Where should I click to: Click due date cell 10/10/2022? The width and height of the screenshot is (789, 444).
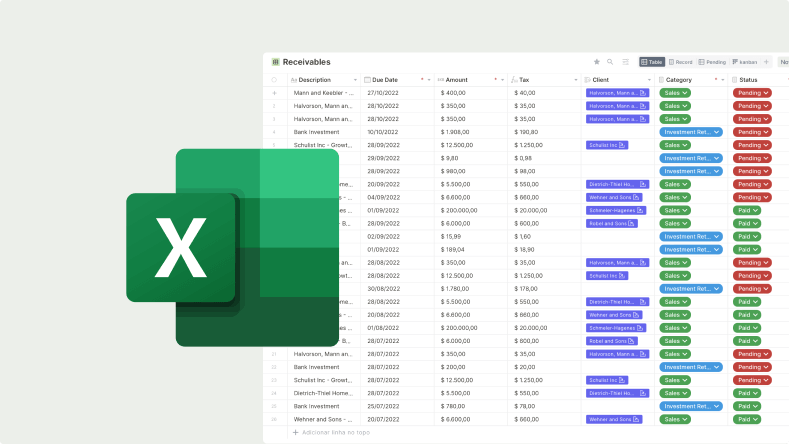(382, 132)
